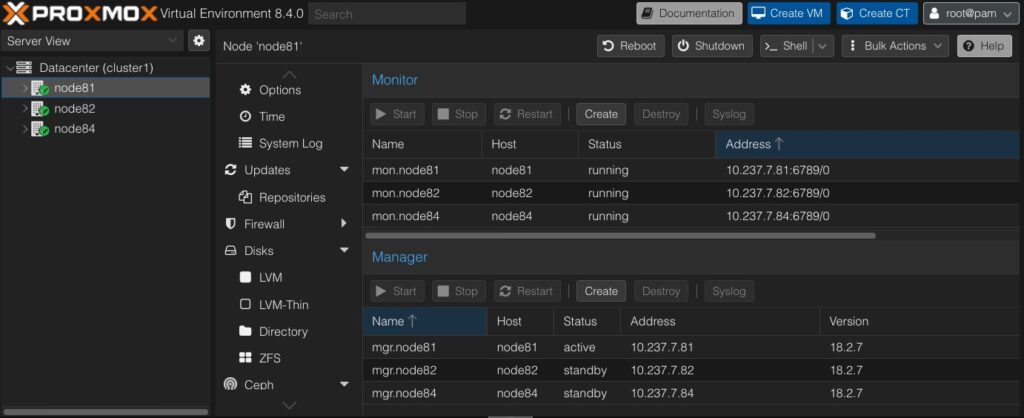Screen dimensions: 1024x418
Task: Click the Help question-mark button
Action: tap(984, 46)
